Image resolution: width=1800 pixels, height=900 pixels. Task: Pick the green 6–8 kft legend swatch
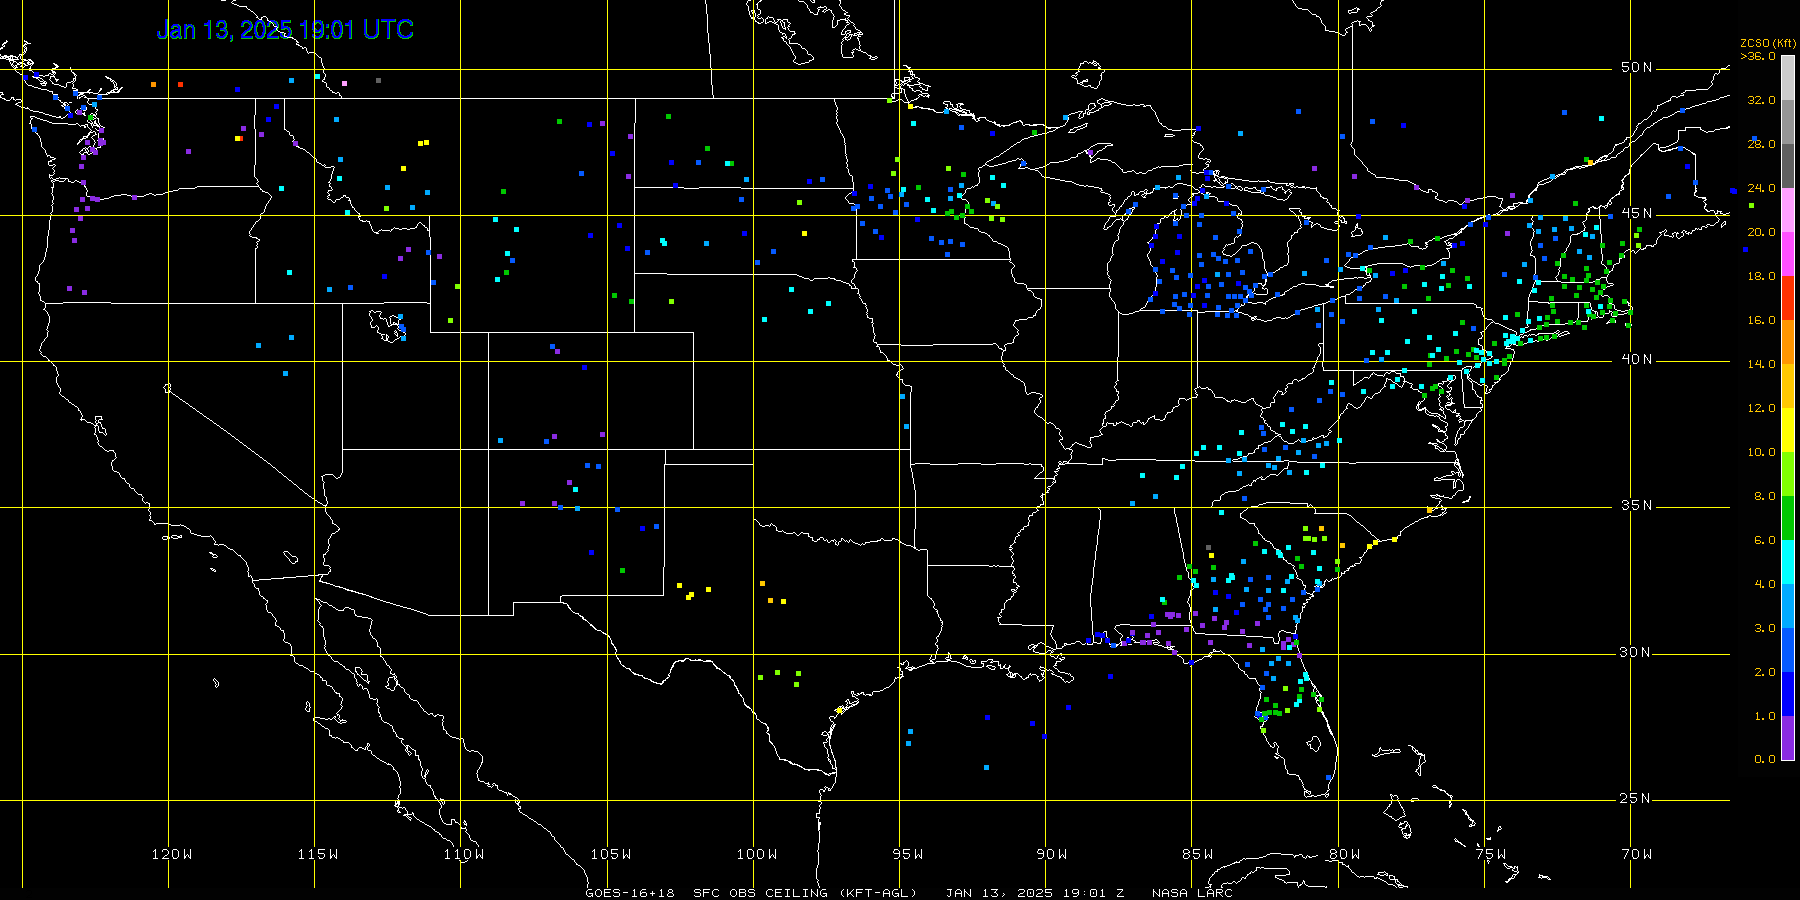[1788, 518]
